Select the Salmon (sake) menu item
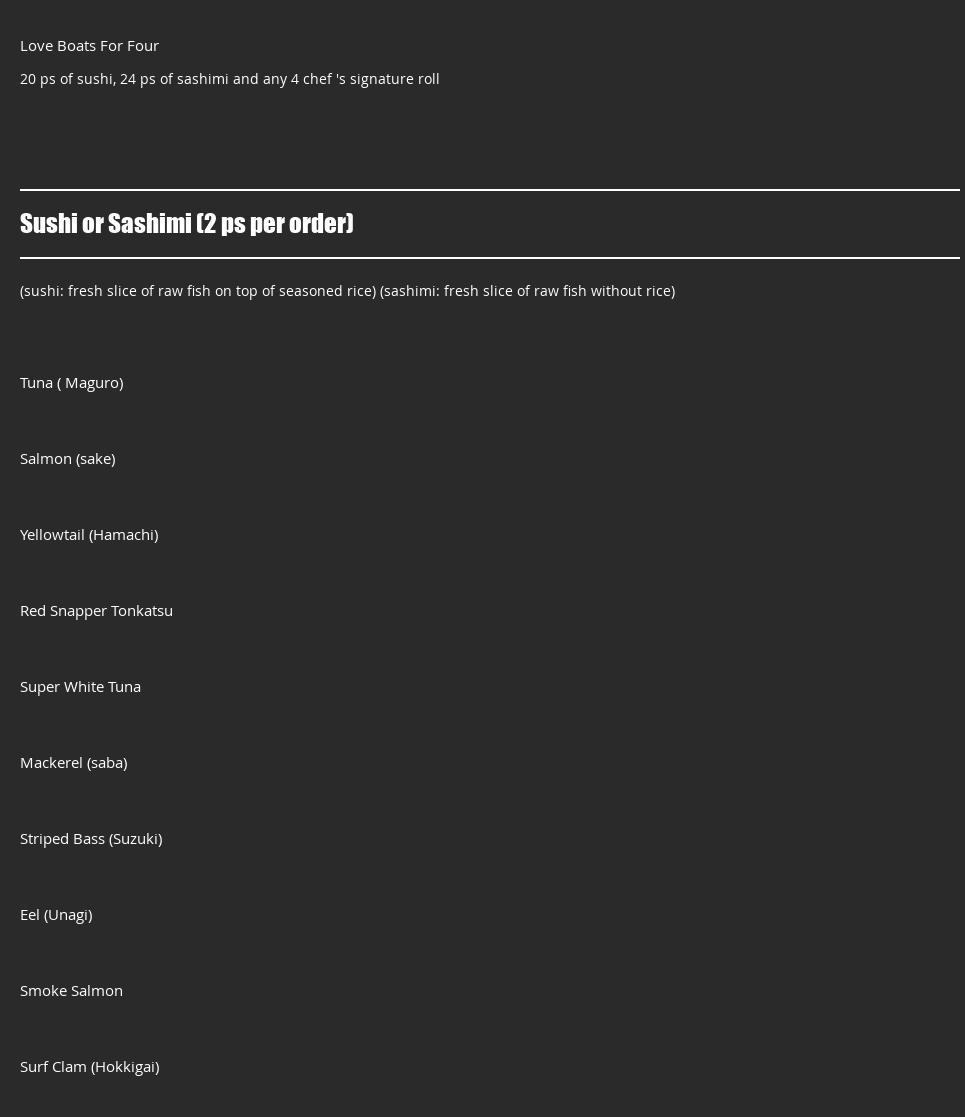 [x=67, y=458]
